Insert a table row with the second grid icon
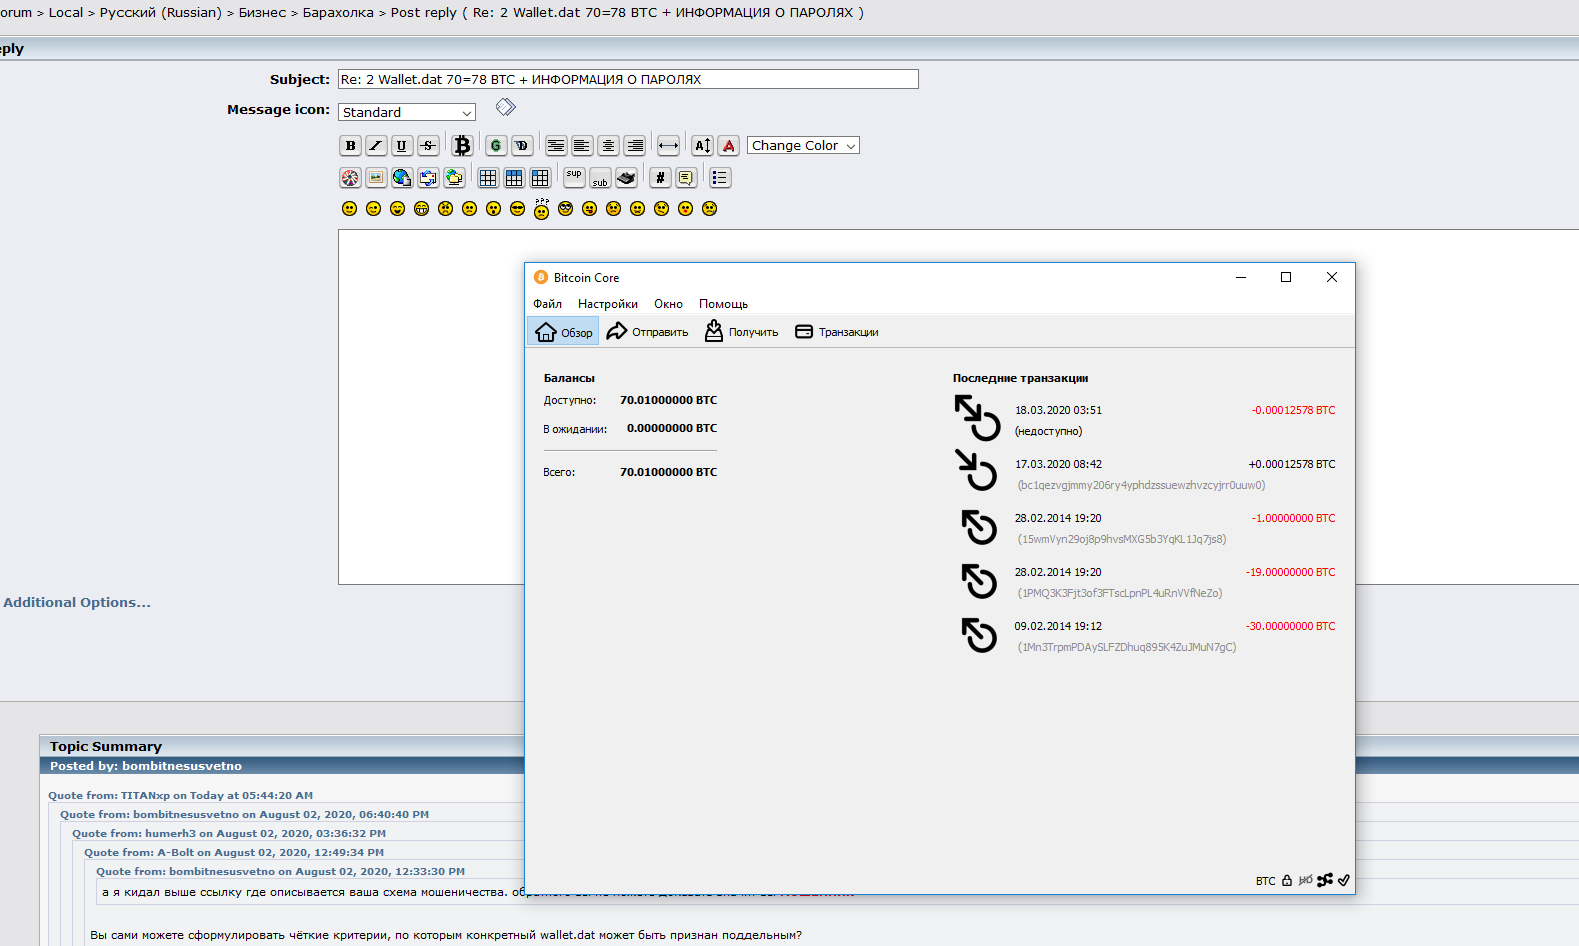 click(x=514, y=178)
